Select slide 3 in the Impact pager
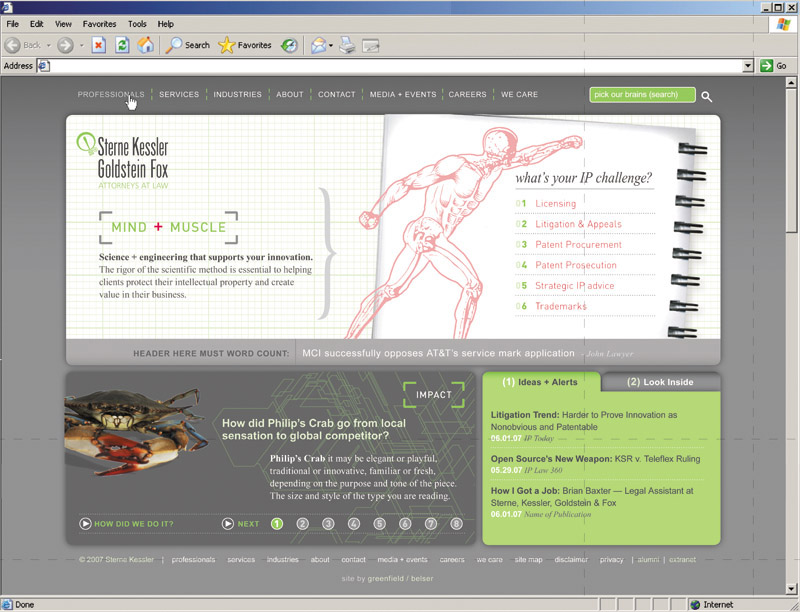 pyautogui.click(x=328, y=524)
